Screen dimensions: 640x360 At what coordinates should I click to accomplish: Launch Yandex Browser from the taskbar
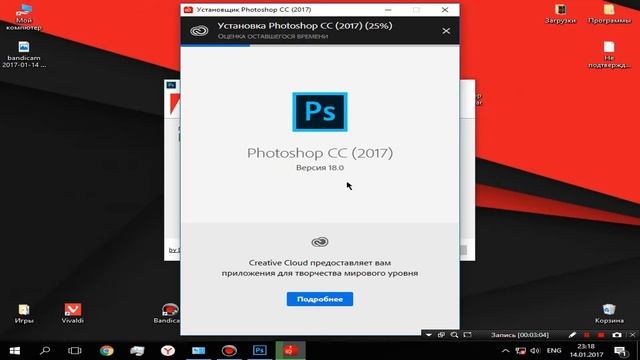point(168,351)
